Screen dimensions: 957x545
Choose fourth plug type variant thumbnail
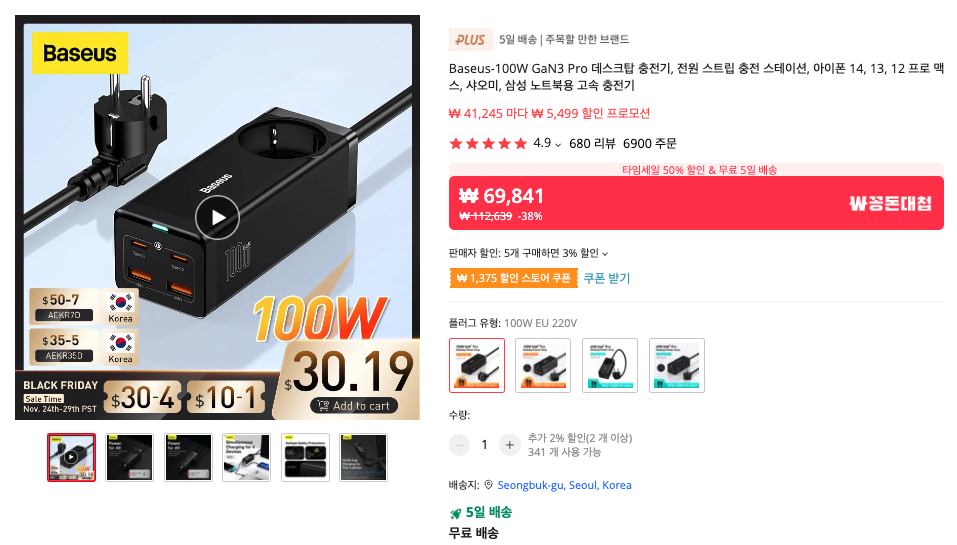[x=677, y=365]
